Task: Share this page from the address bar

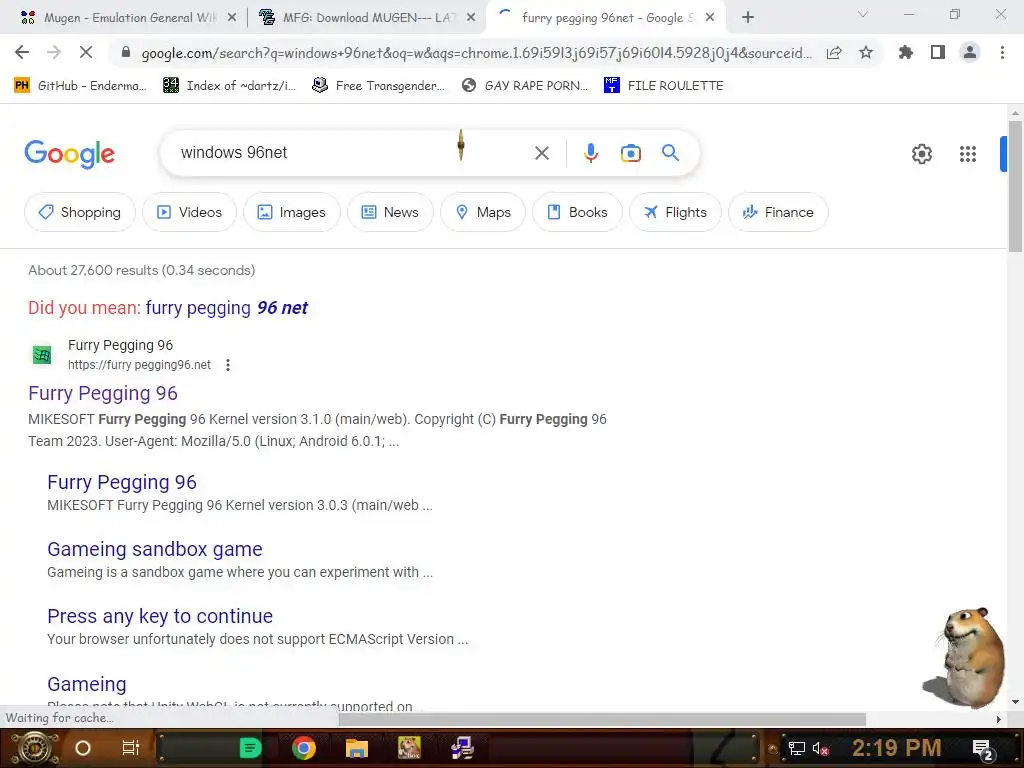Action: pyautogui.click(x=834, y=53)
